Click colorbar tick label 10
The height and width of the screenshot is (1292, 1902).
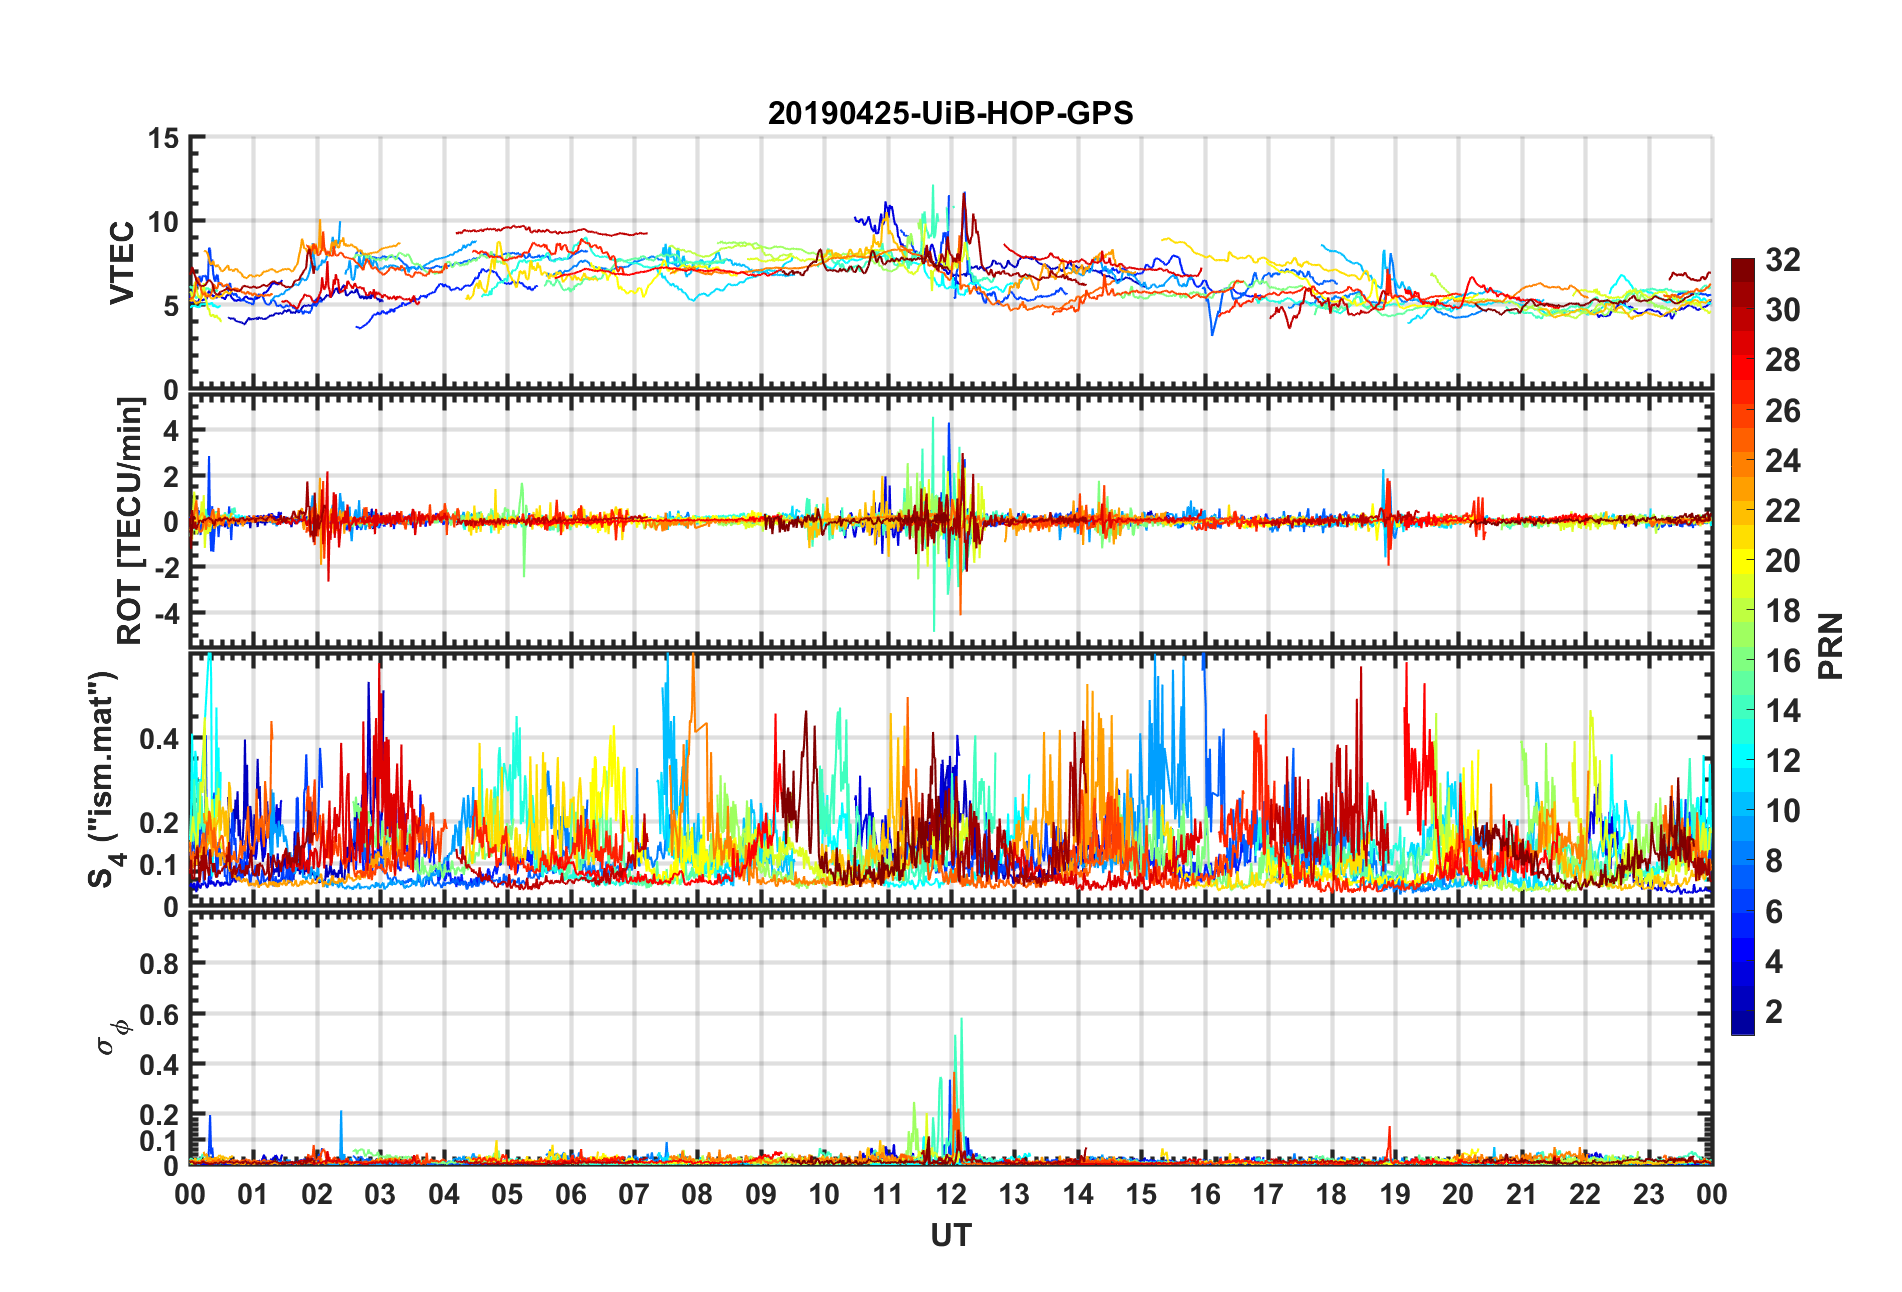point(1782,811)
